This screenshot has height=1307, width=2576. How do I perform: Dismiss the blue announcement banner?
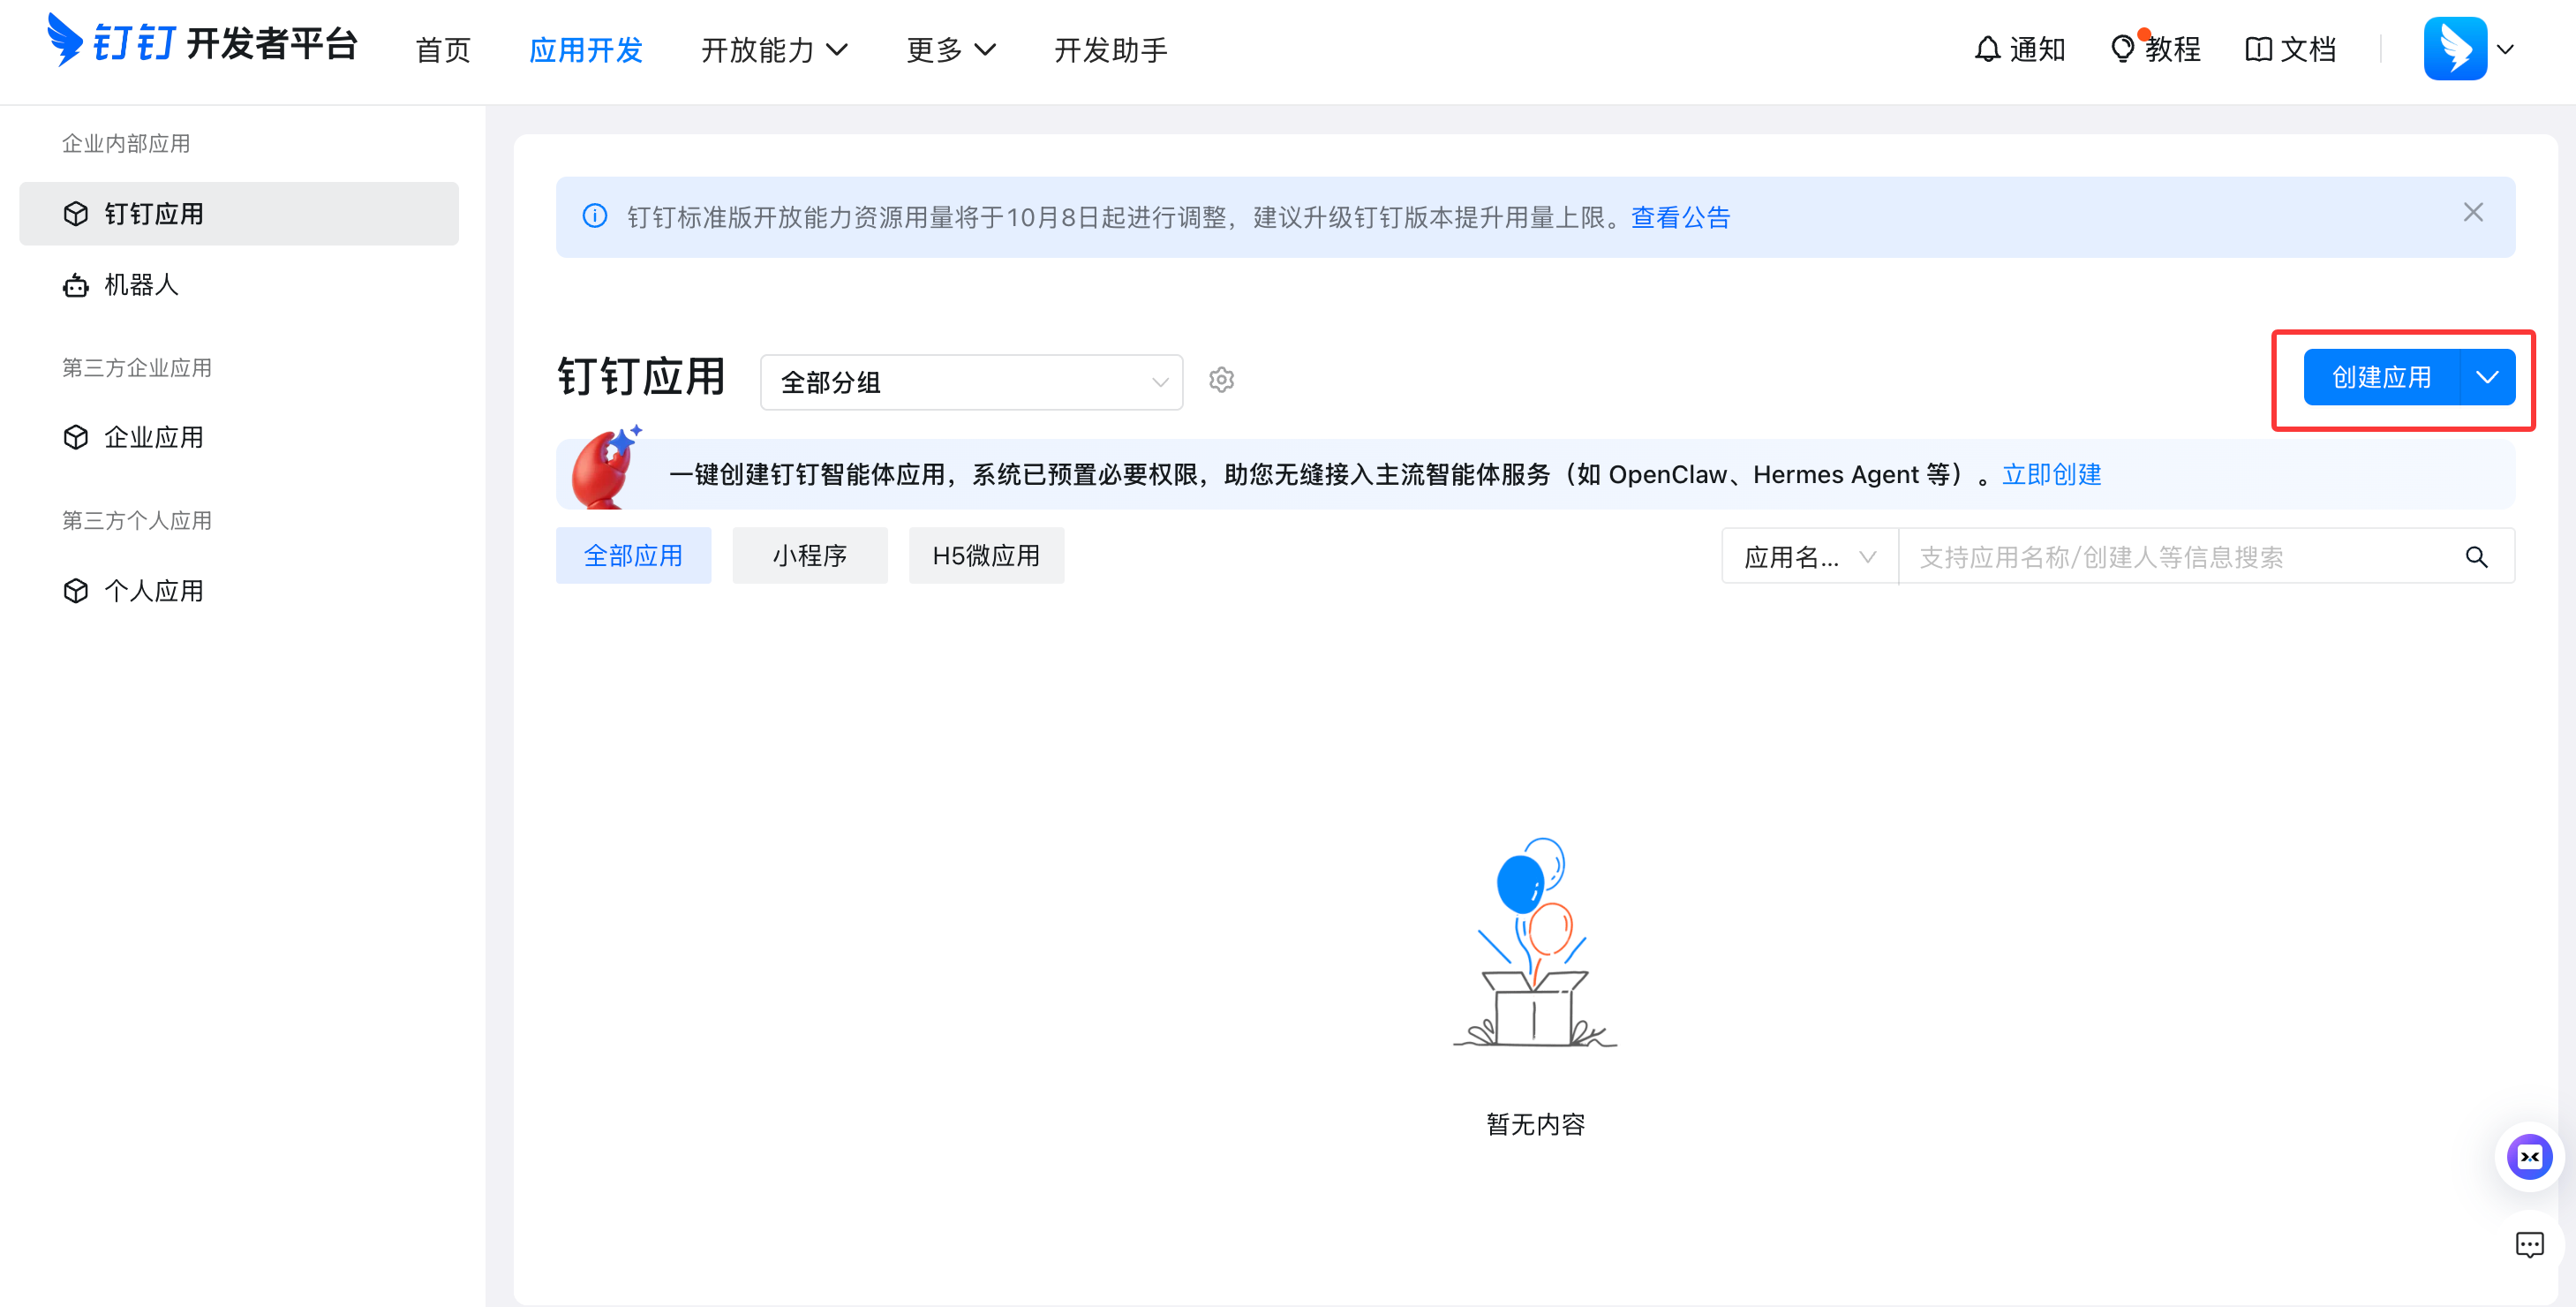[x=2473, y=213]
